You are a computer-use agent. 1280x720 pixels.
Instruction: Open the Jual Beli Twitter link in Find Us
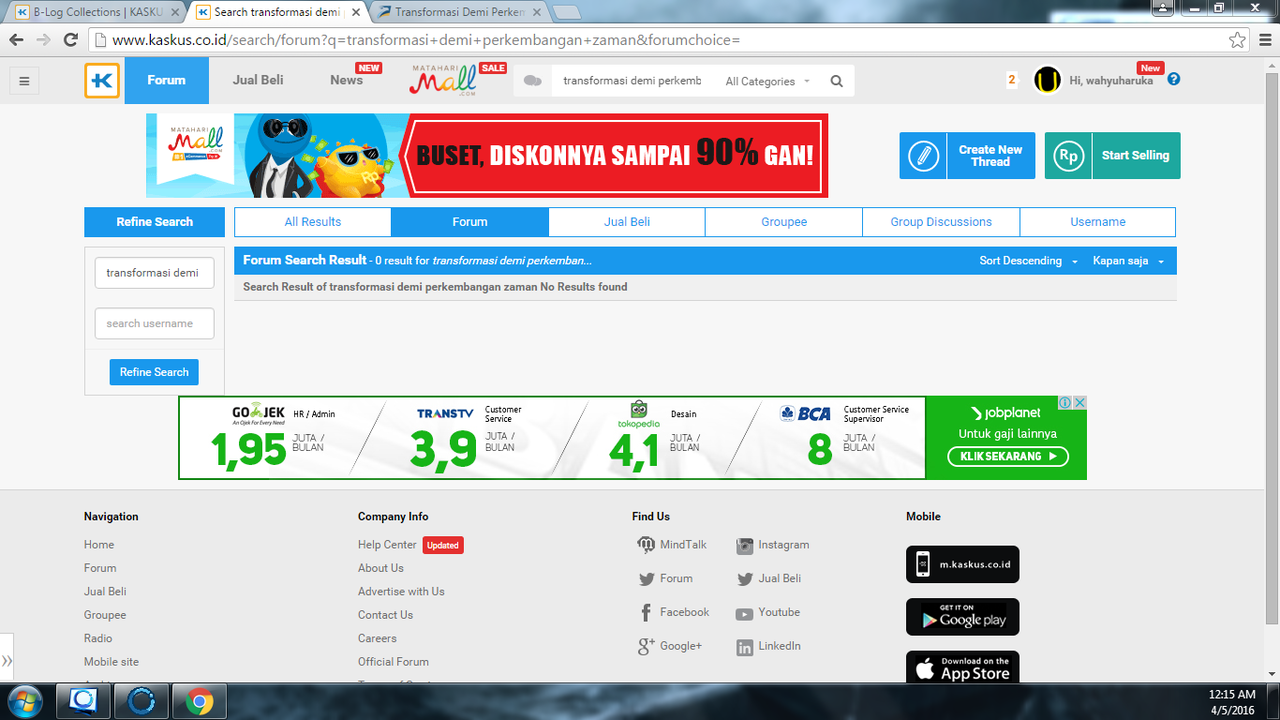coord(768,579)
